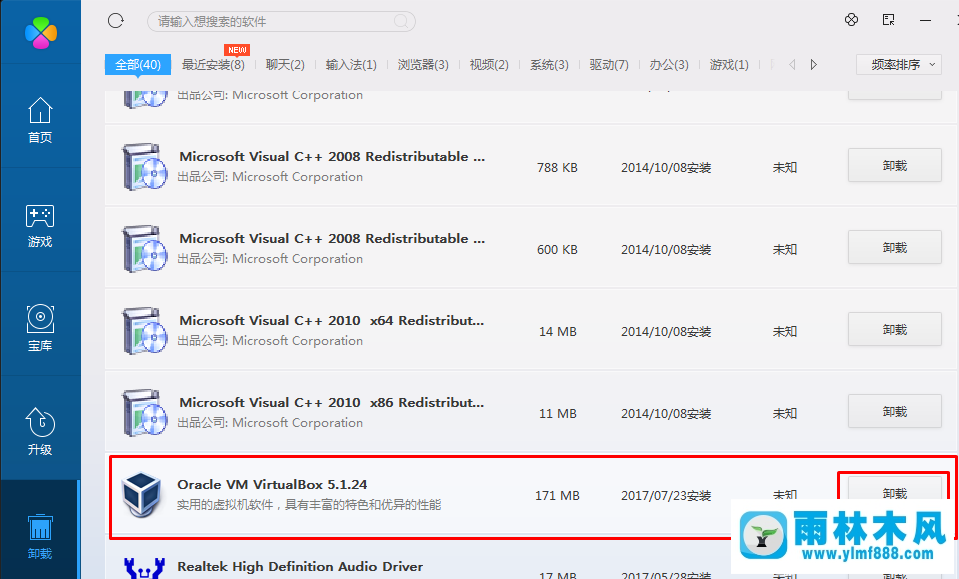Click the installer icon of the 788 KB Visual C++ 2008 row

[144, 167]
